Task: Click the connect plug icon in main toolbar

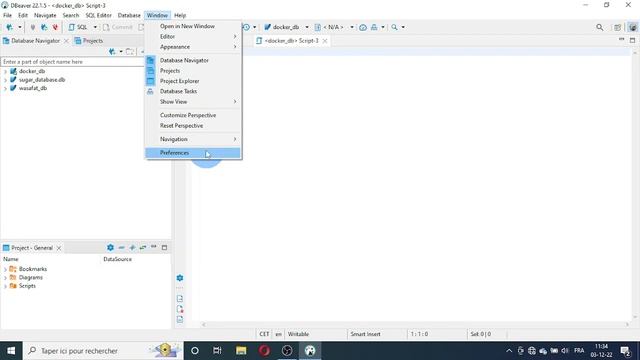Action: (x=33, y=27)
